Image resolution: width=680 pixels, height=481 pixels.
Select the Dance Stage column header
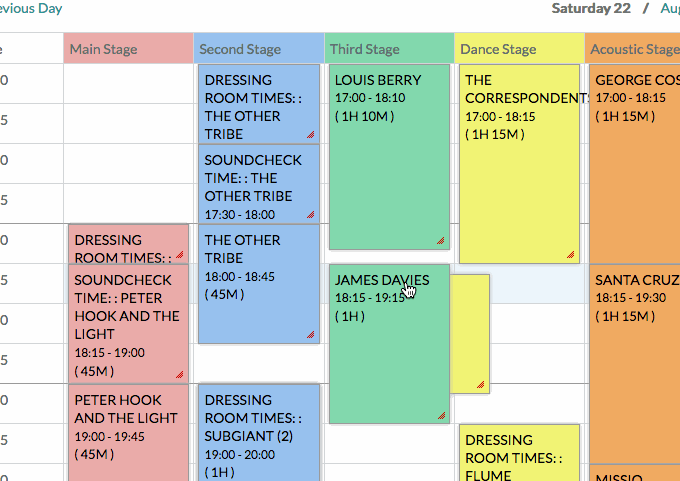(518, 49)
